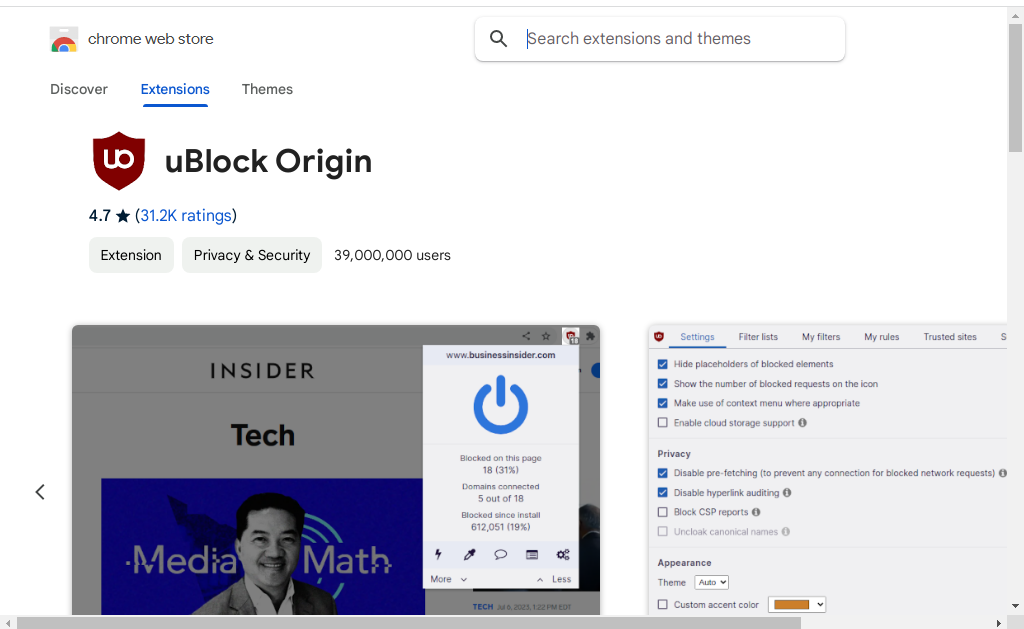Click the lightning bolt element zapper icon

click(438, 555)
